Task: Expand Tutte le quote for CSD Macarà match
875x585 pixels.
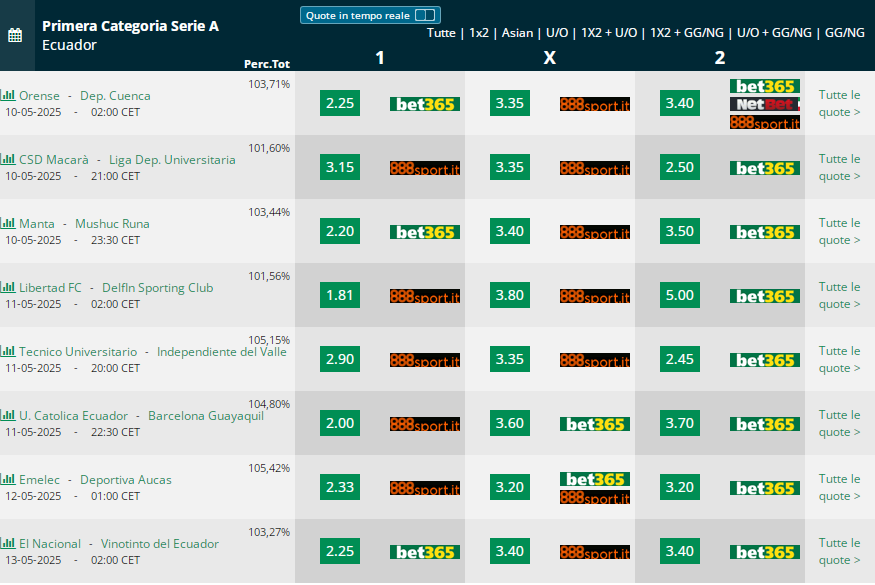Action: pyautogui.click(x=839, y=167)
